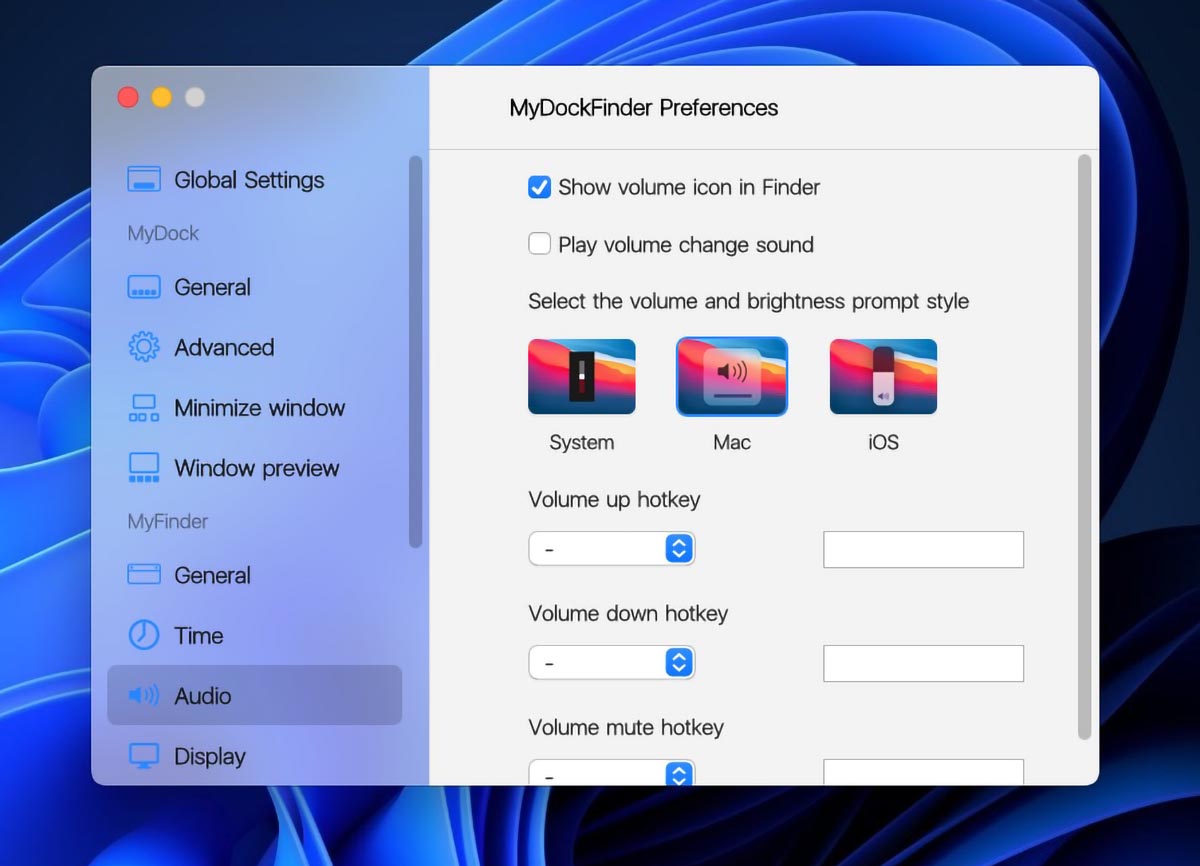Screen dimensions: 1200x866
Task: Uncheck Show volume icon in Finder
Action: pos(540,187)
